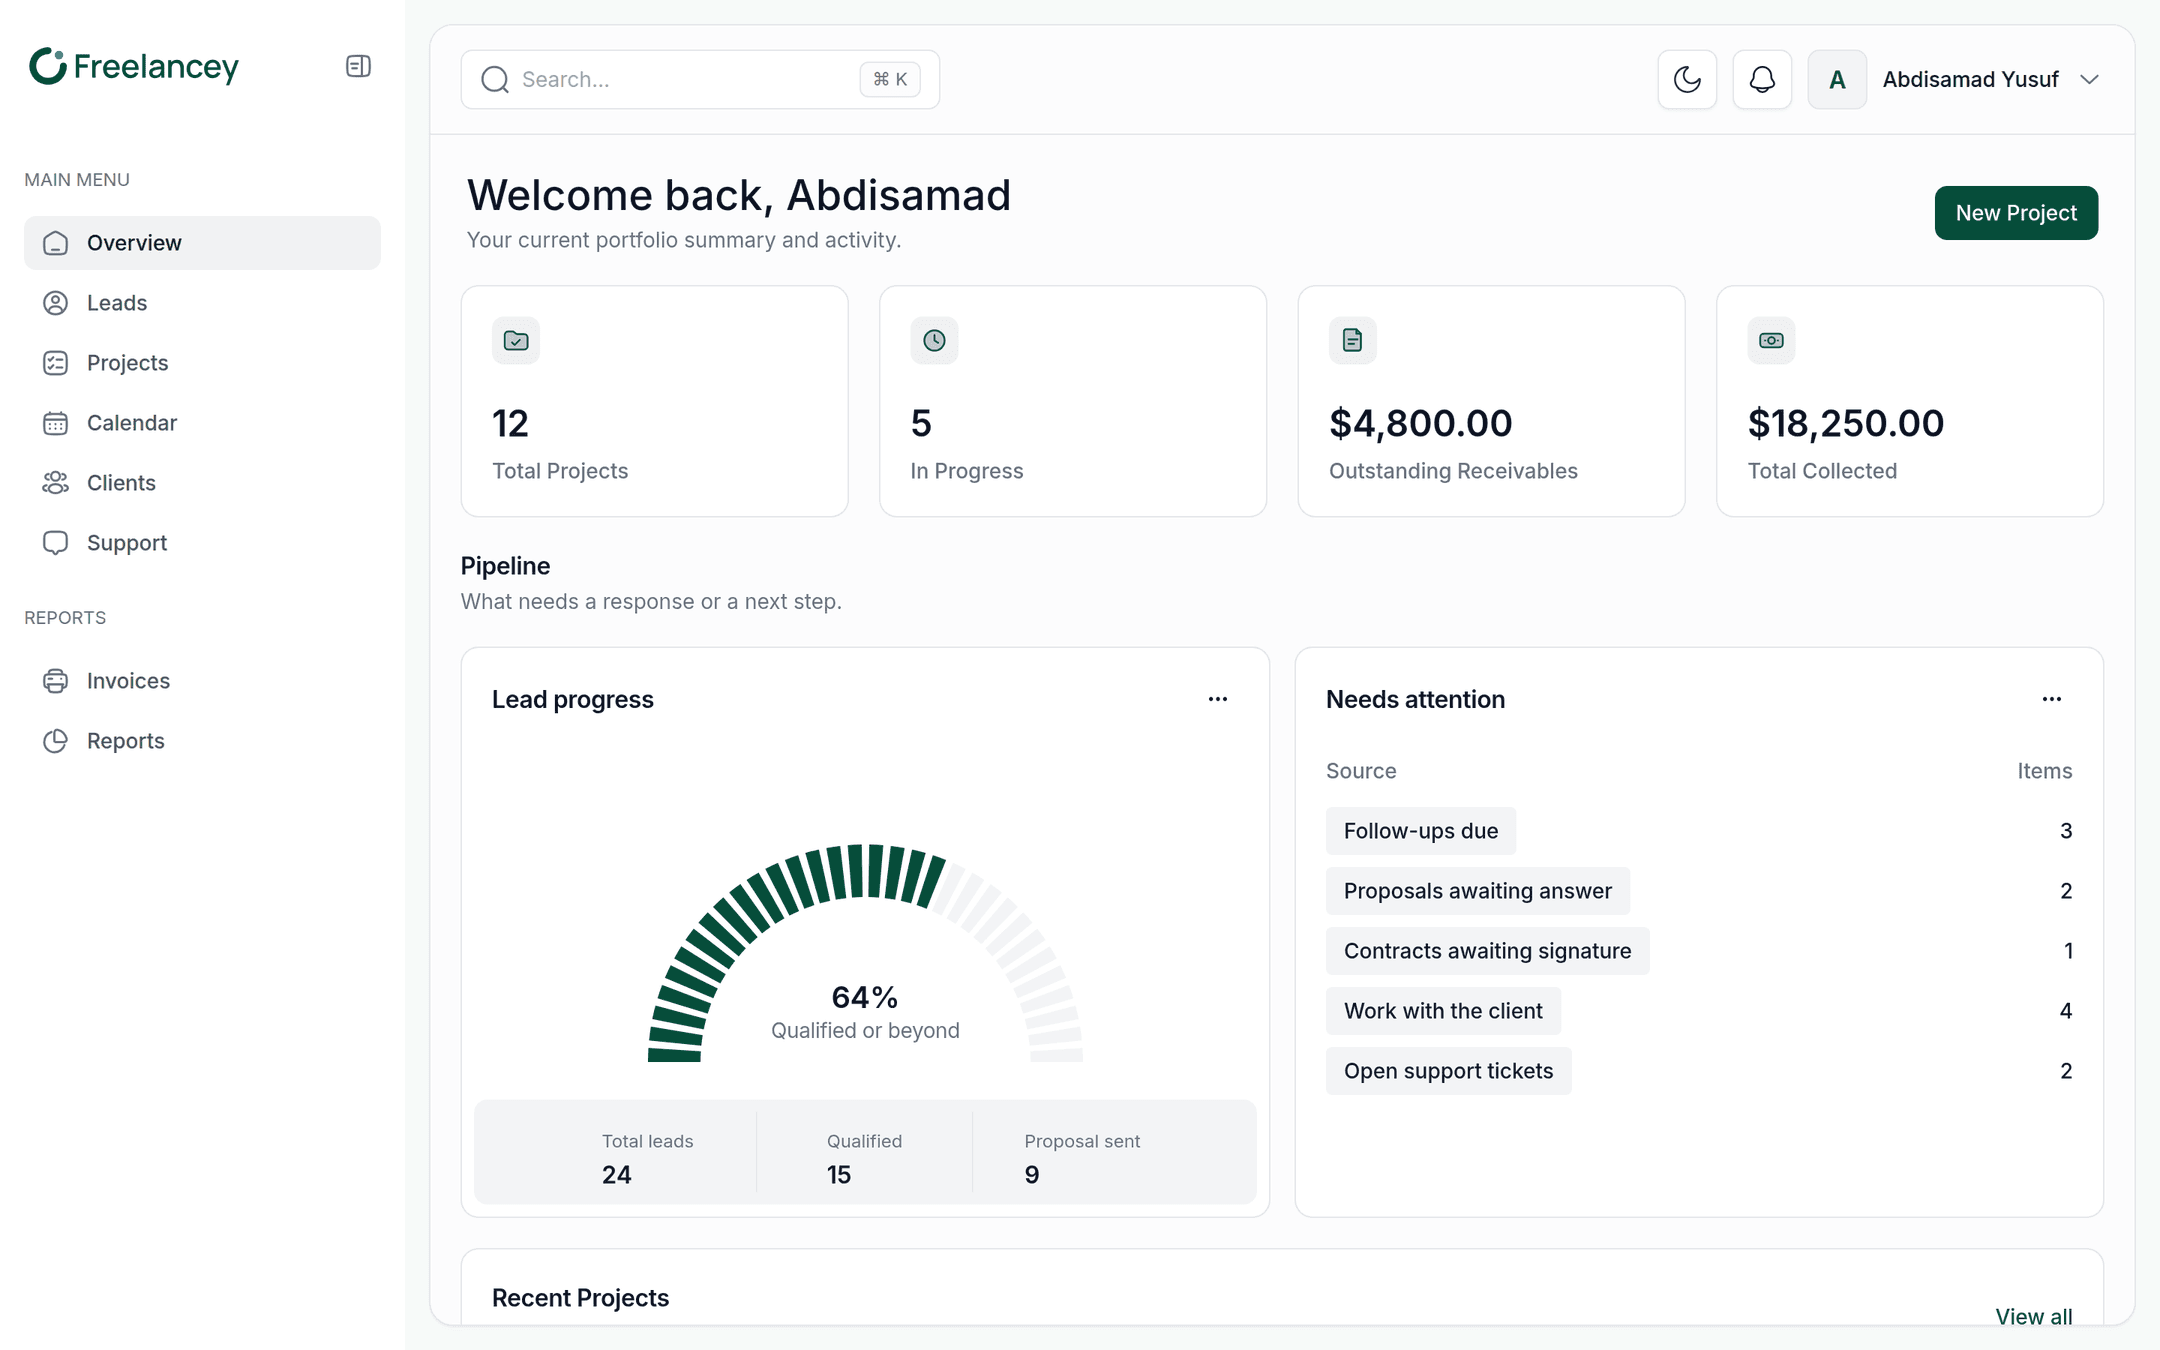Open the Projects menu item
Viewport: 2160px width, 1350px height.
click(x=202, y=363)
